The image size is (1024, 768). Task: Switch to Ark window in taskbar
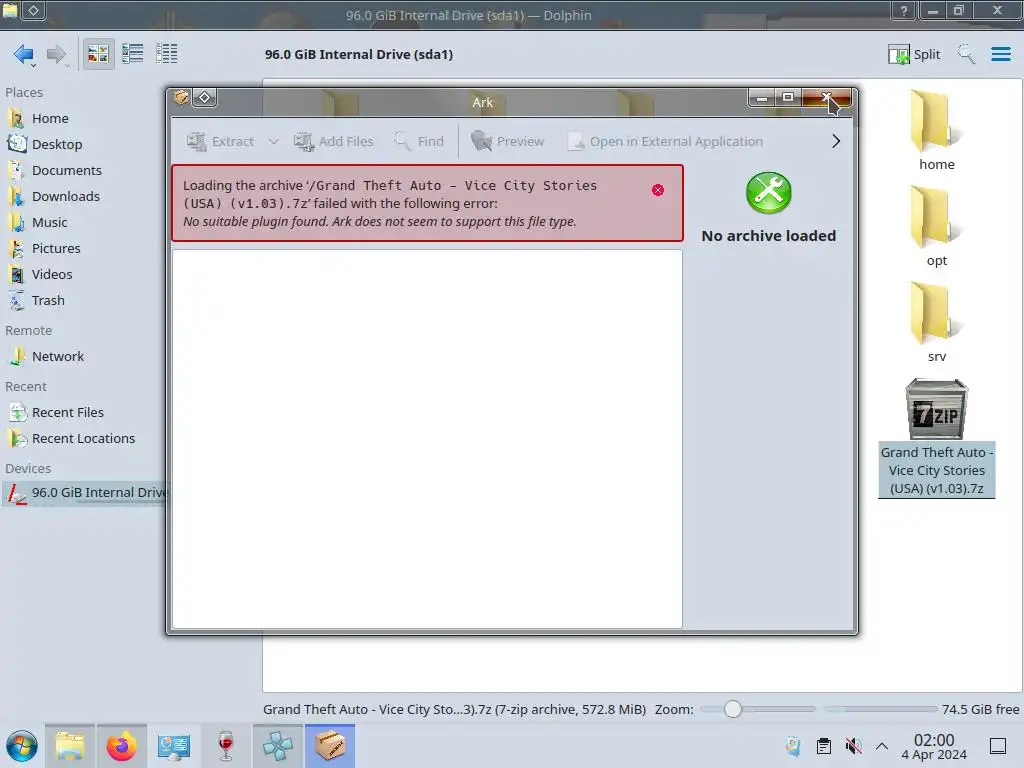pyautogui.click(x=330, y=746)
